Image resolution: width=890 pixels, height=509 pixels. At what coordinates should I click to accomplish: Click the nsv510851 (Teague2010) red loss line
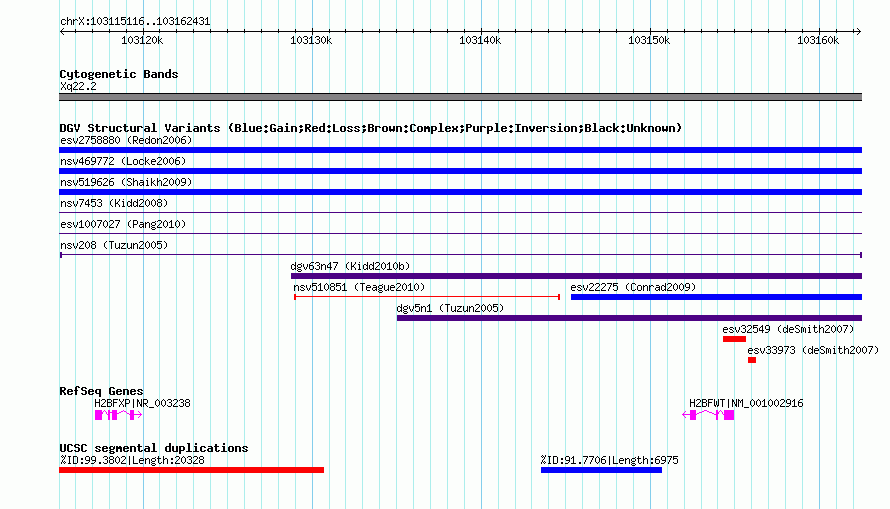coord(427,297)
